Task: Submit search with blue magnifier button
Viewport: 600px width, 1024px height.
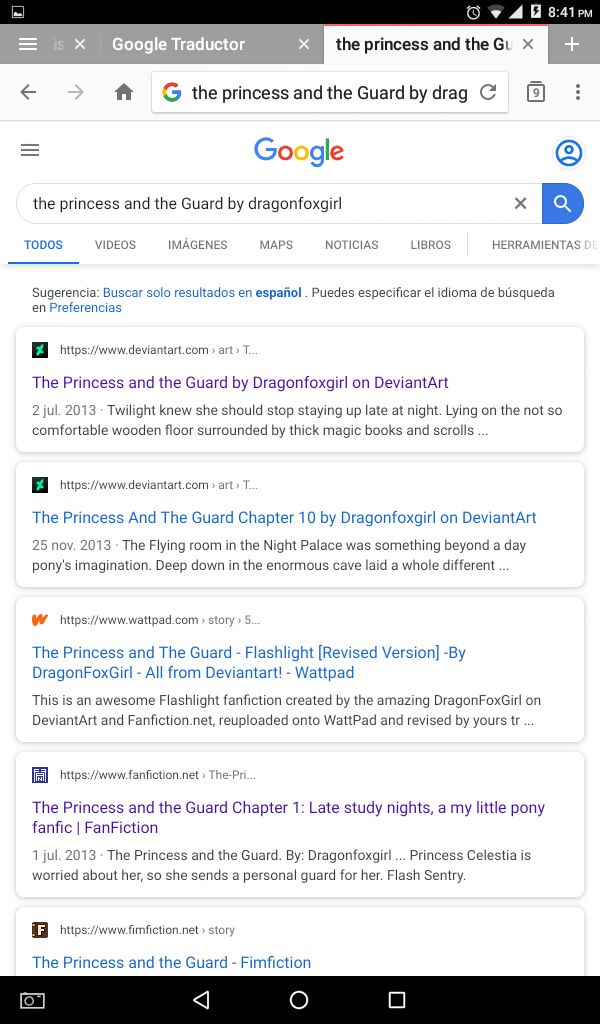Action: 563,204
